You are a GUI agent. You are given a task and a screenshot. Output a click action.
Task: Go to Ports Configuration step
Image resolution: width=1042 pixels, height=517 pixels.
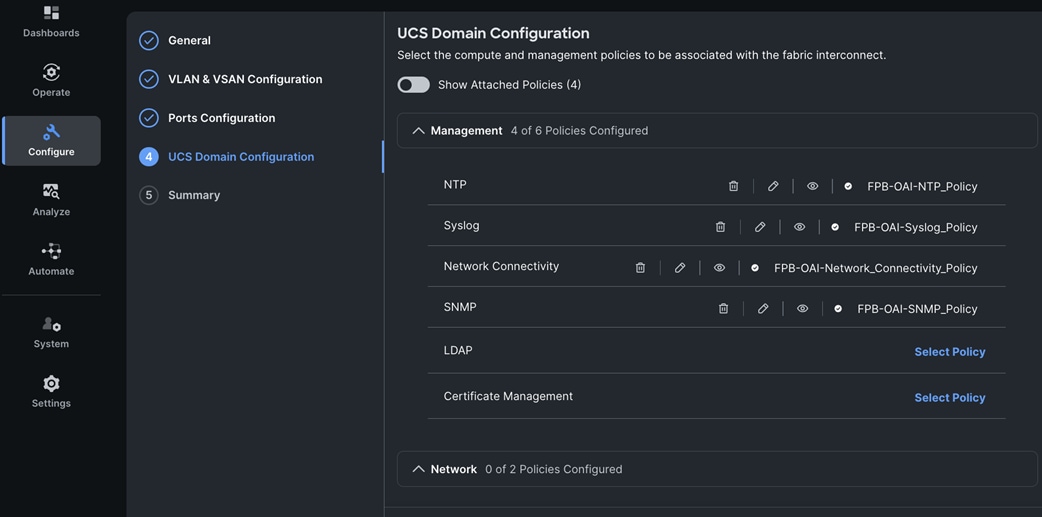click(x=221, y=118)
